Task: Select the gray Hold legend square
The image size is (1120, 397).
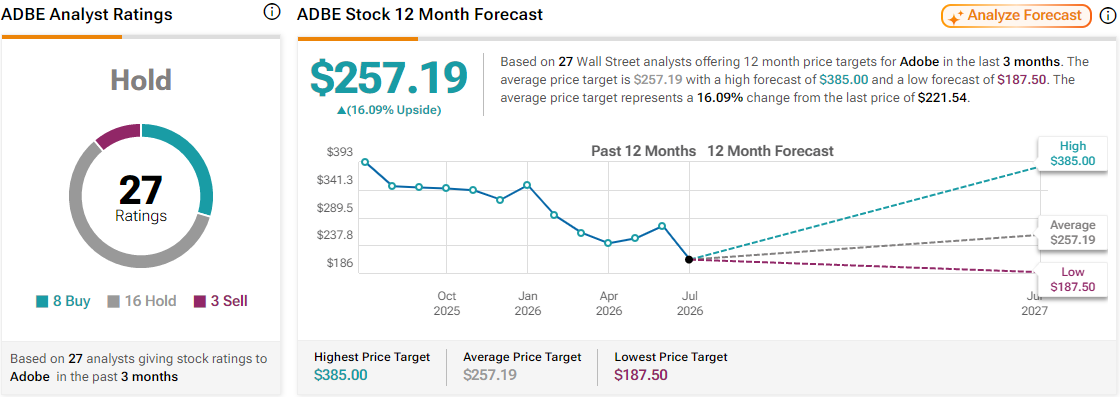Action: 114,301
